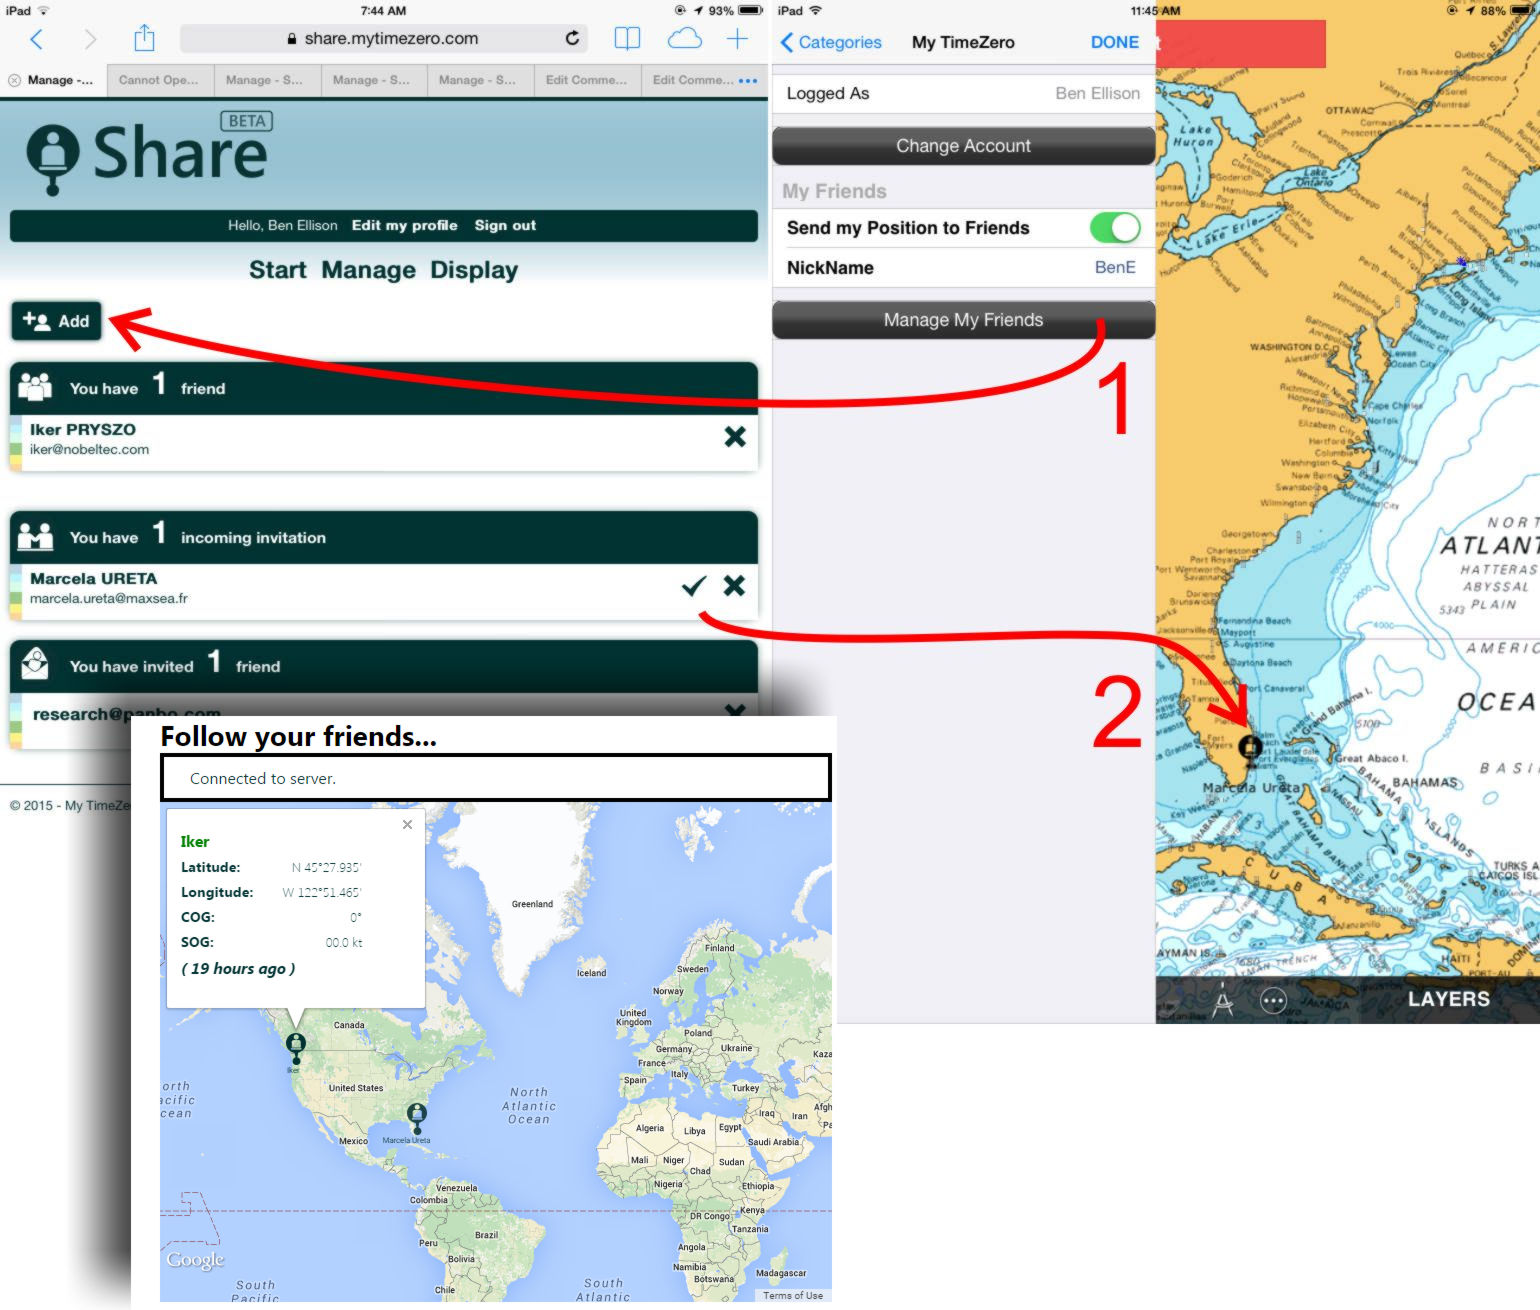The height and width of the screenshot is (1310, 1540).
Task: Select iker@nobeltec.com email text
Action: 89,450
